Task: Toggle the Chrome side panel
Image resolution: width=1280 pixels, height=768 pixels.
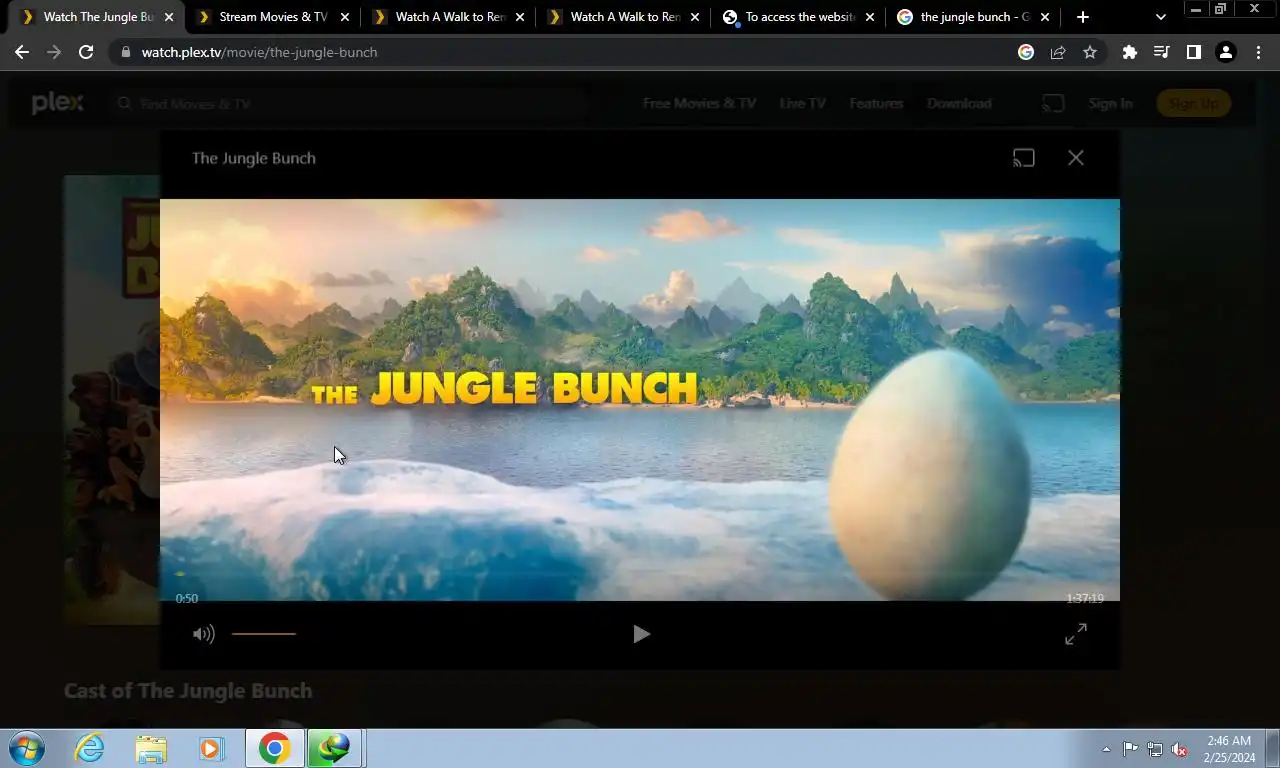Action: (x=1194, y=52)
